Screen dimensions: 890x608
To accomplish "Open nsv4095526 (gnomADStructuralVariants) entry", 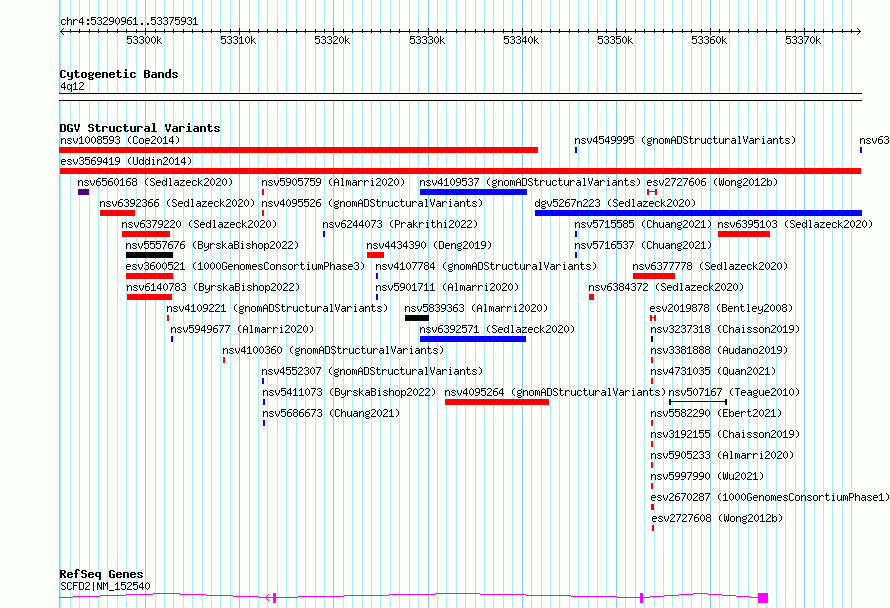I will [x=372, y=203].
